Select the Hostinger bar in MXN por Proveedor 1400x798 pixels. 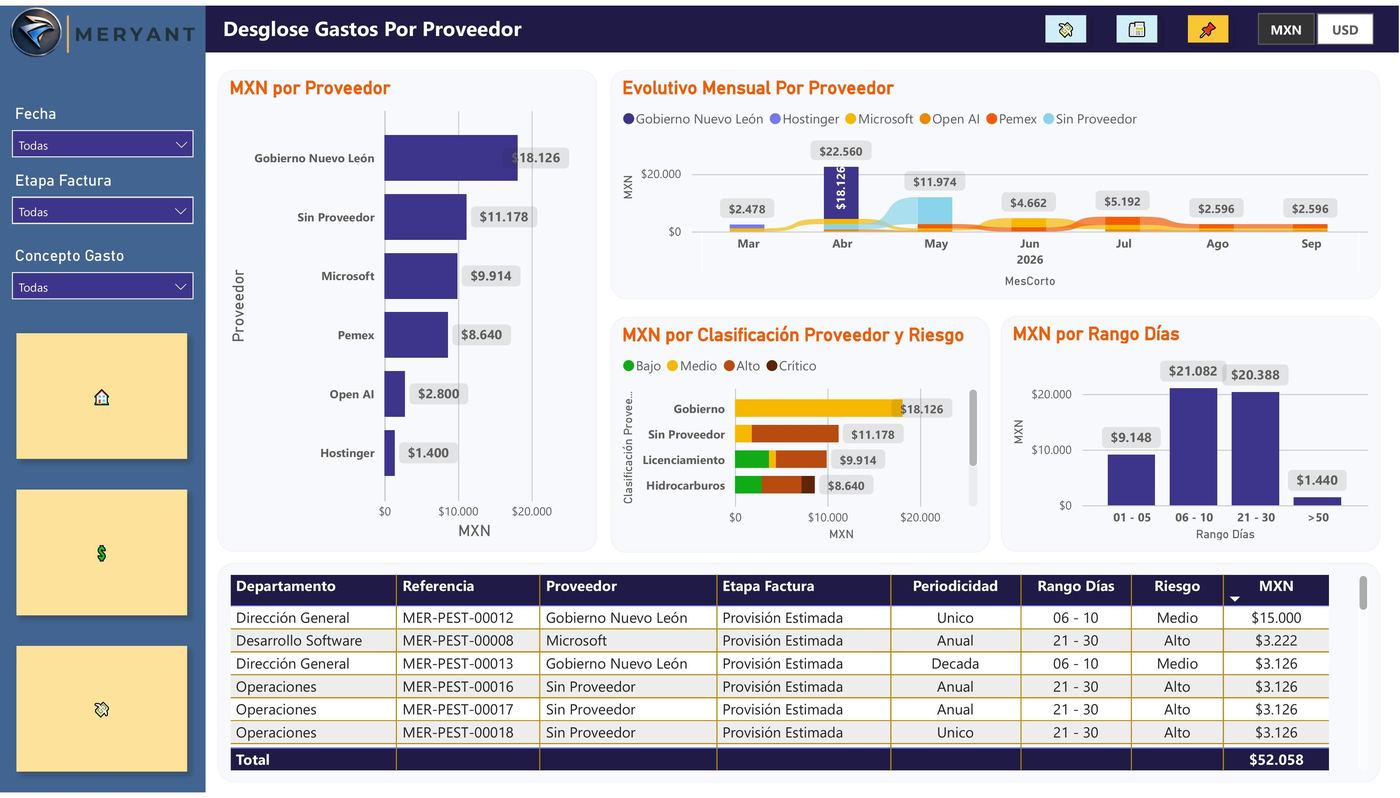point(390,453)
